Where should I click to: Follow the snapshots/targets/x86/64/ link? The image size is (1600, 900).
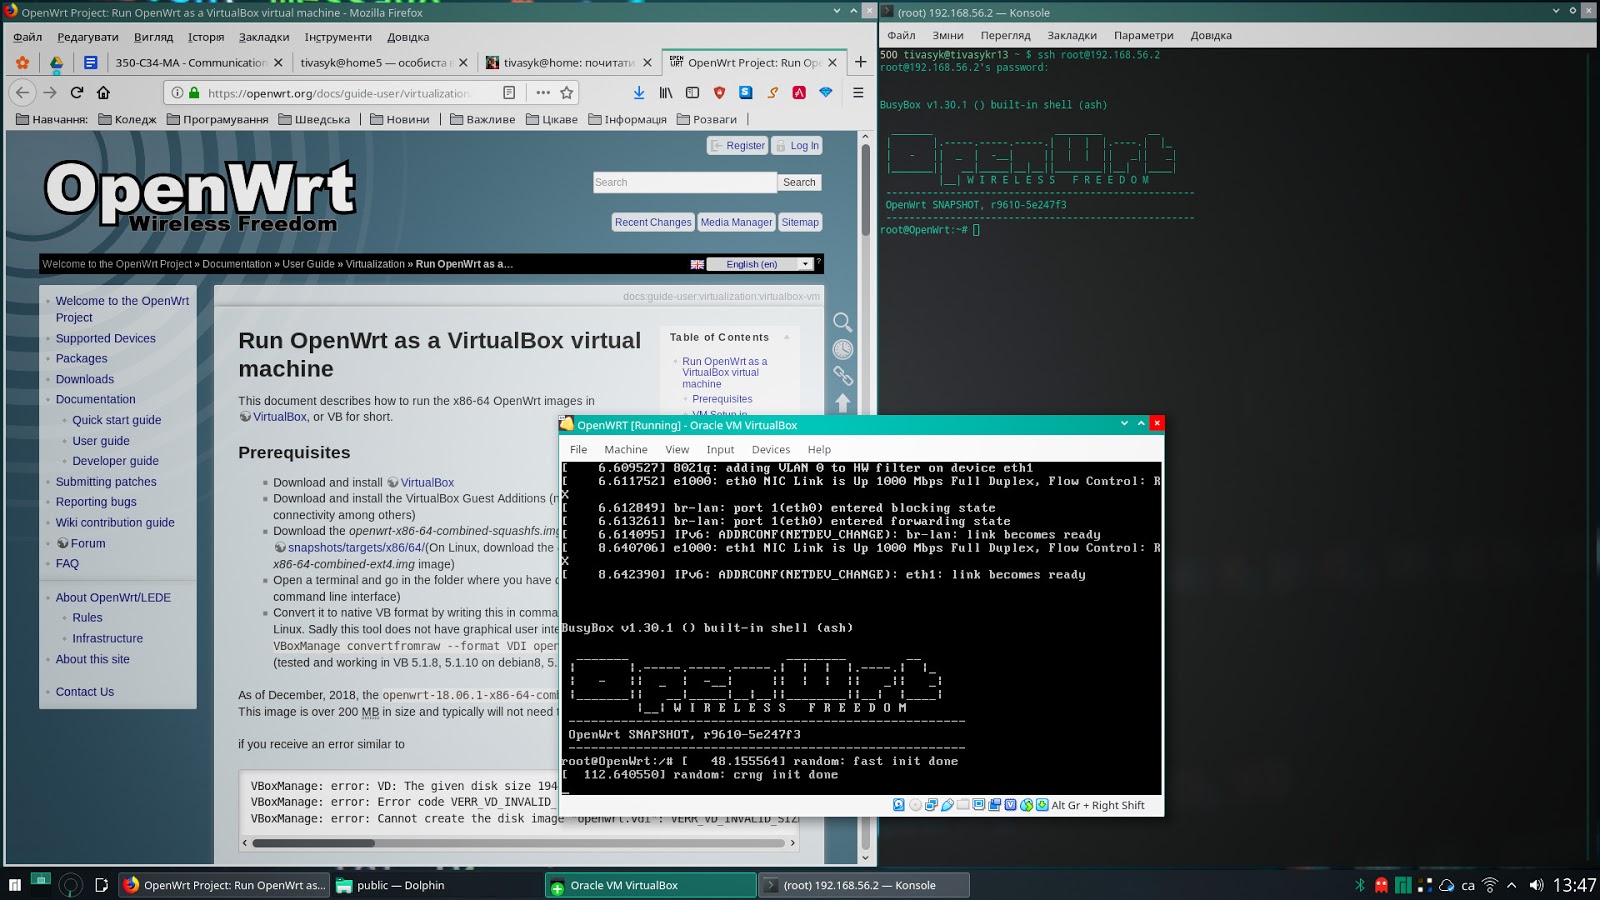tap(356, 547)
